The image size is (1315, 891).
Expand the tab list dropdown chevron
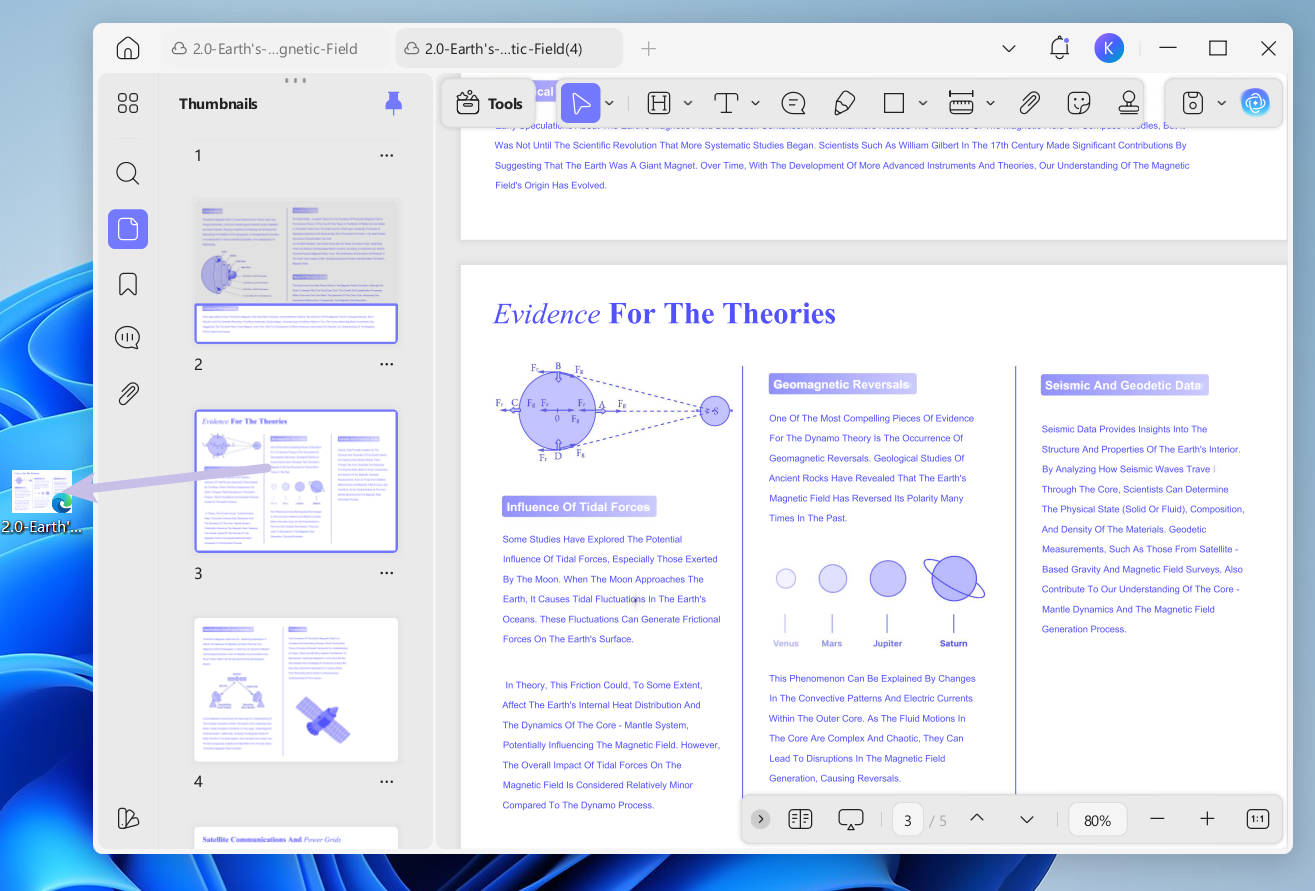1008,48
